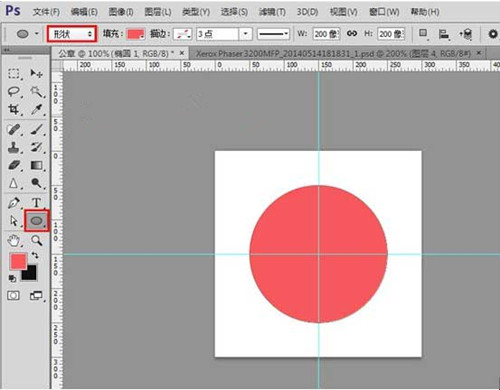Viewport: 500px width, 390px height.
Task: Open path arrangement options
Action: coord(466,34)
